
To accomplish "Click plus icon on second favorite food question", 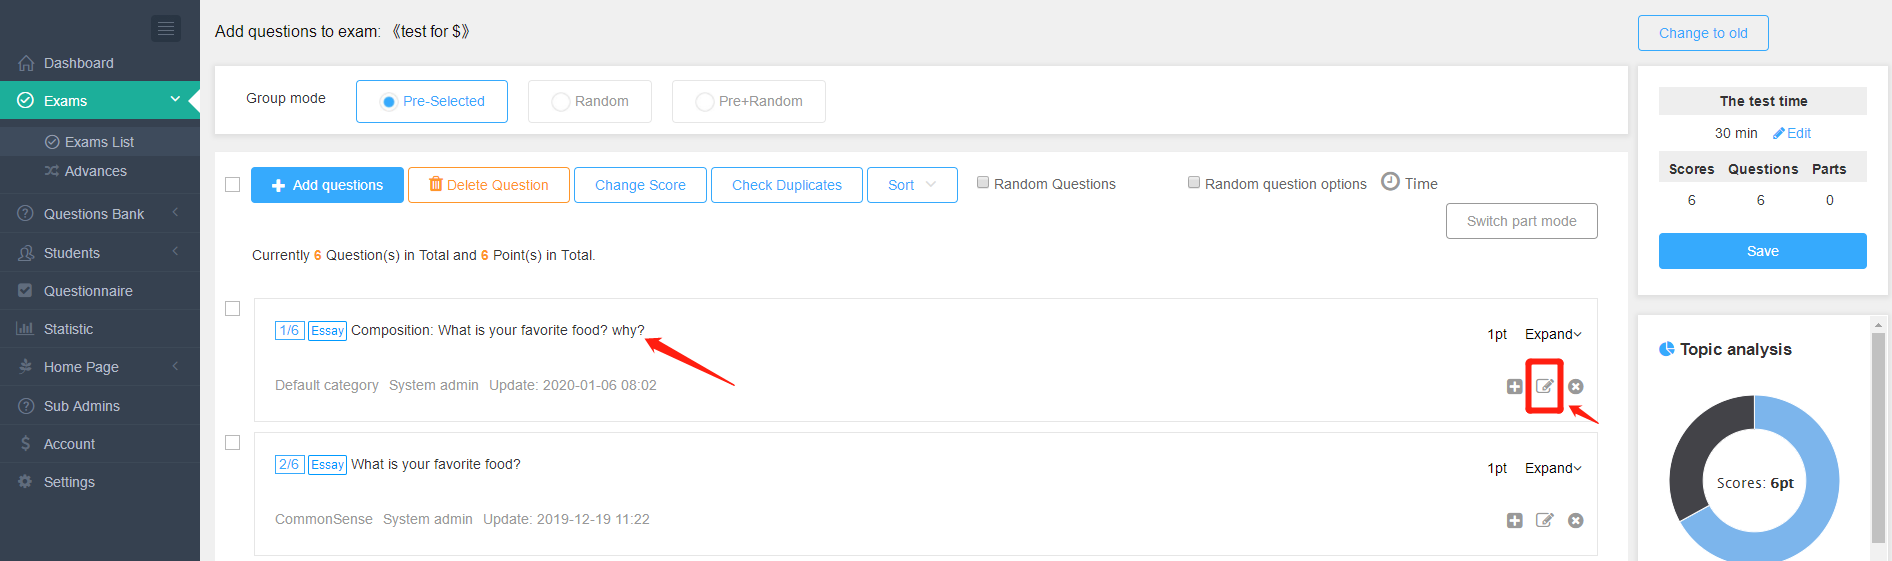I will [1515, 520].
